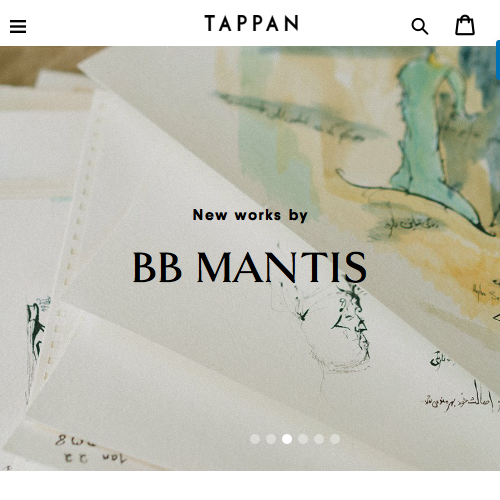500x500 pixels.
Task: Select the active third carousel dot
Action: pos(287,439)
